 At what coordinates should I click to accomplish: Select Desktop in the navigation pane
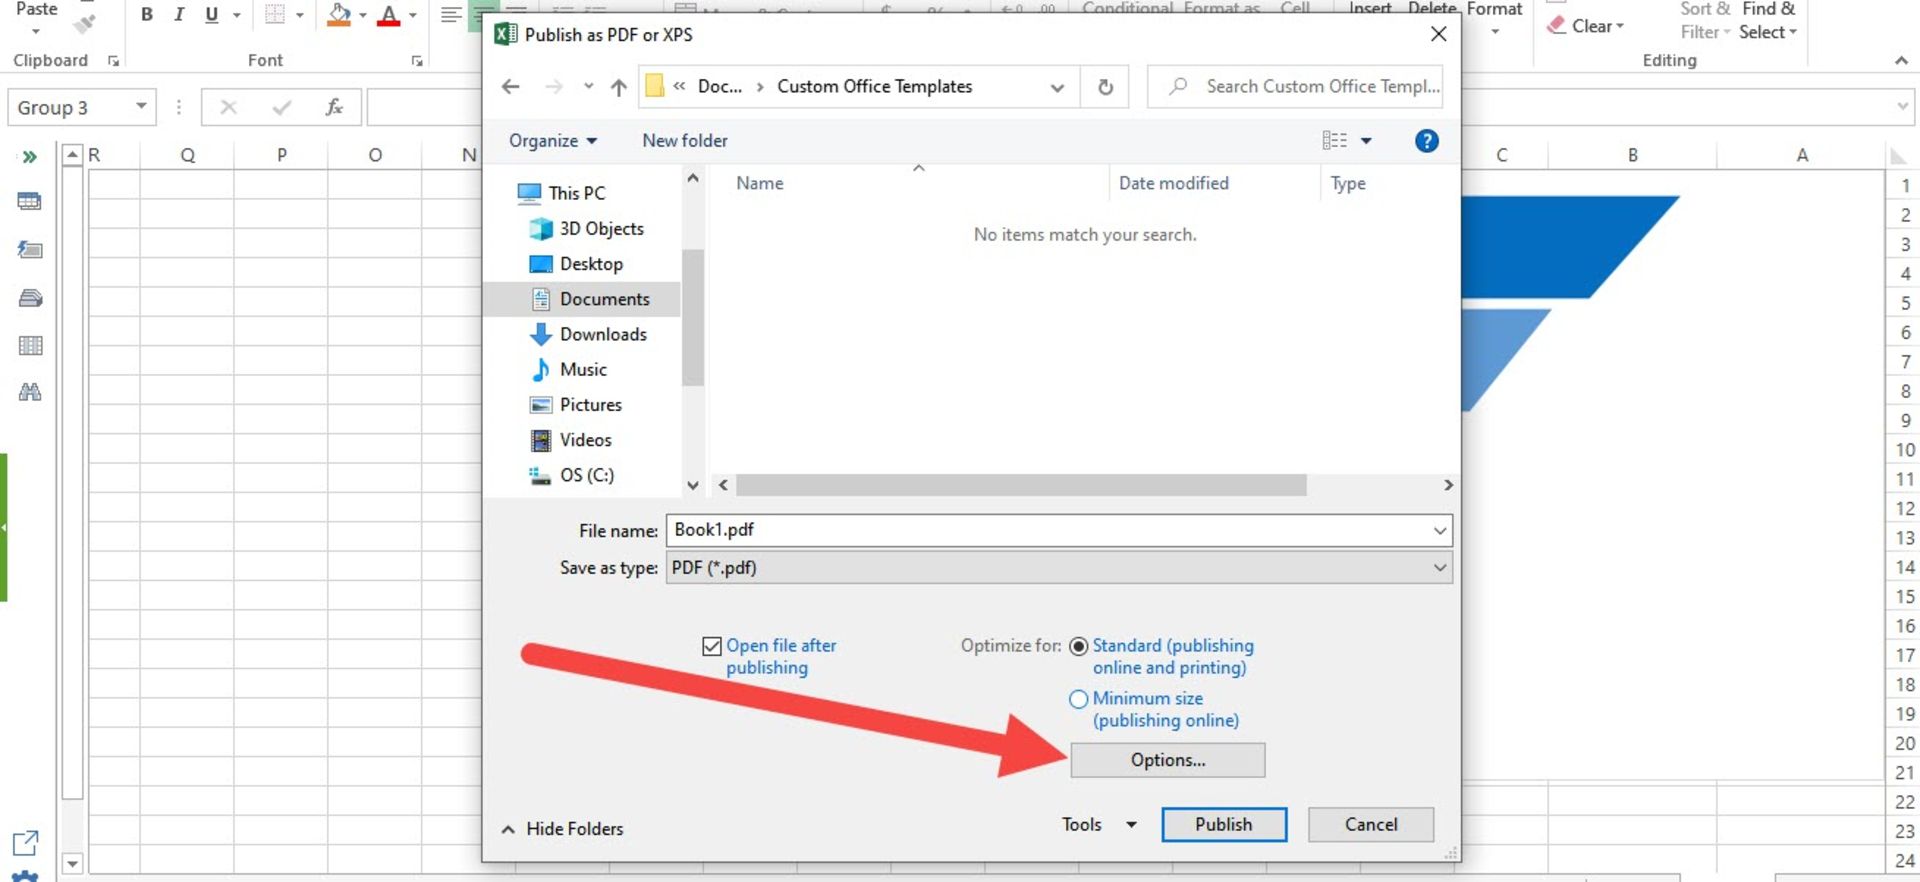590,264
